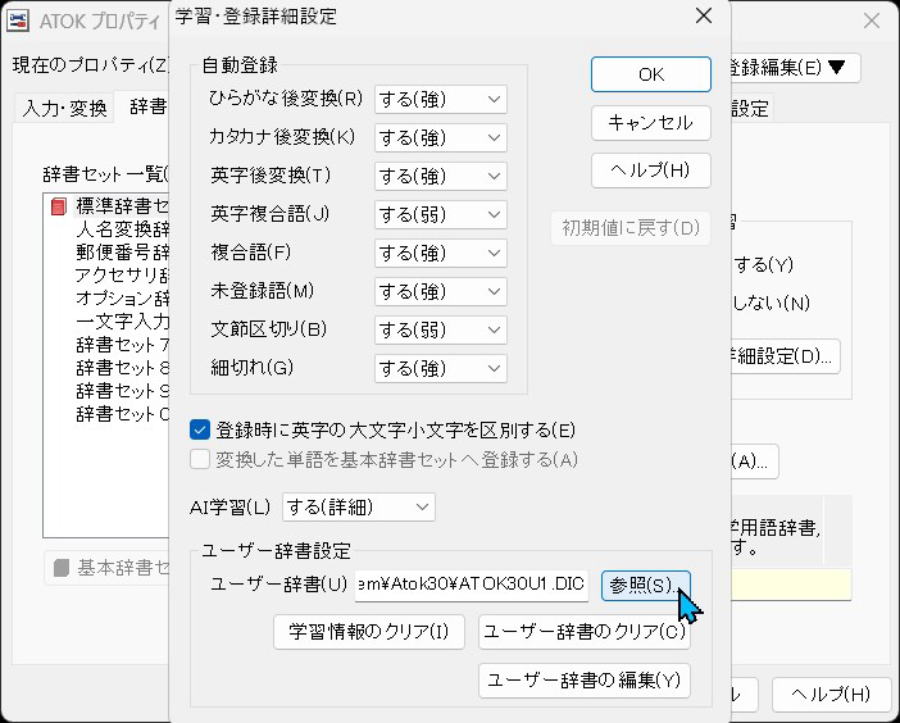900x723 pixels.
Task: Click the キャンセル button in the dialog
Action: click(651, 123)
